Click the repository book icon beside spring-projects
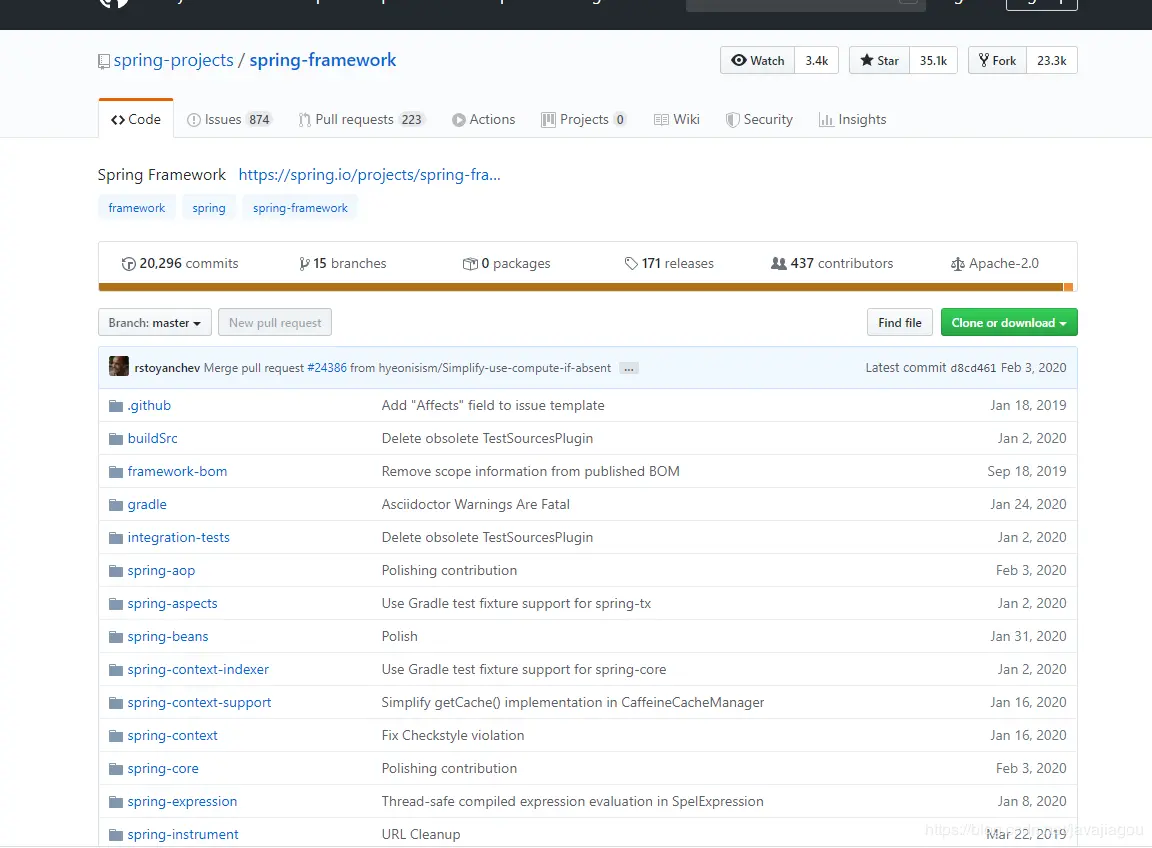This screenshot has width=1152, height=848. (x=104, y=62)
